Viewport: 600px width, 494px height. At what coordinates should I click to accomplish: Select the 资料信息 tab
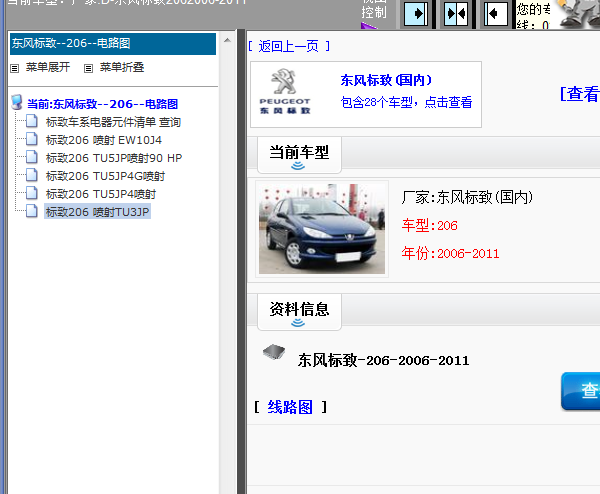(299, 311)
